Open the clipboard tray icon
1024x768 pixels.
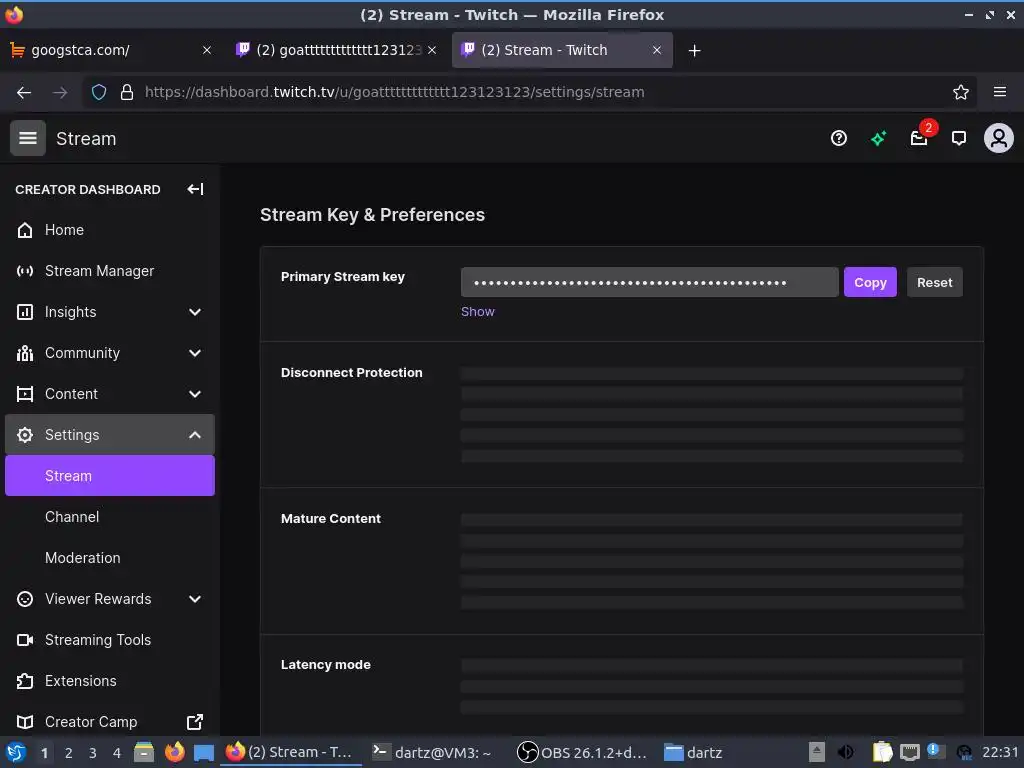pos(882,752)
